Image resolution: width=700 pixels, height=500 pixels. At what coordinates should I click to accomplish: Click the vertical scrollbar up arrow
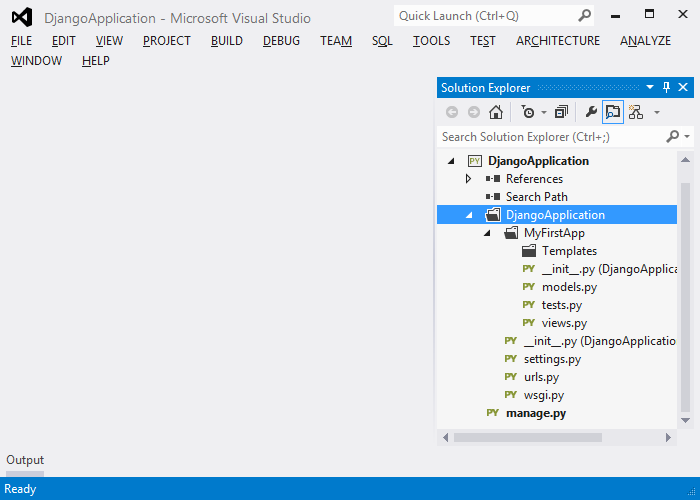tap(685, 160)
